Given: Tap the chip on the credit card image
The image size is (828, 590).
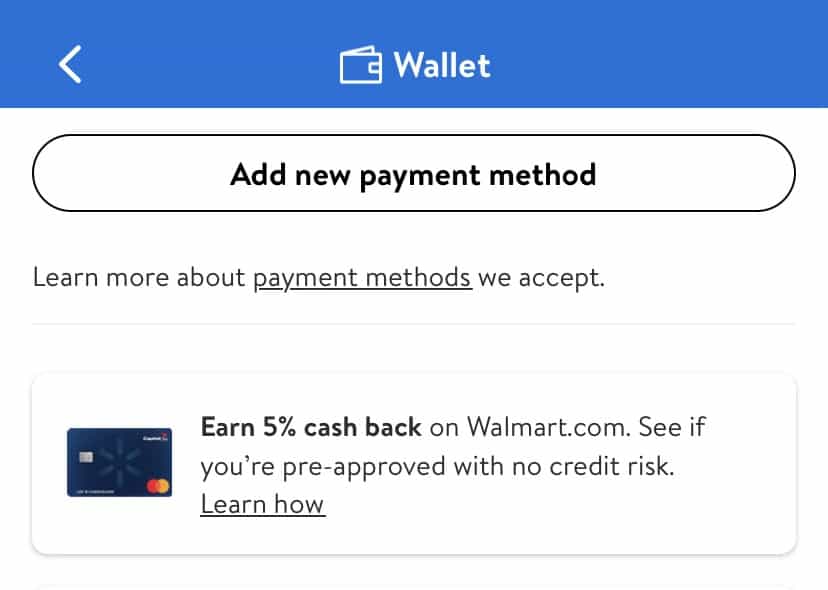Looking at the screenshot, I should click(86, 456).
